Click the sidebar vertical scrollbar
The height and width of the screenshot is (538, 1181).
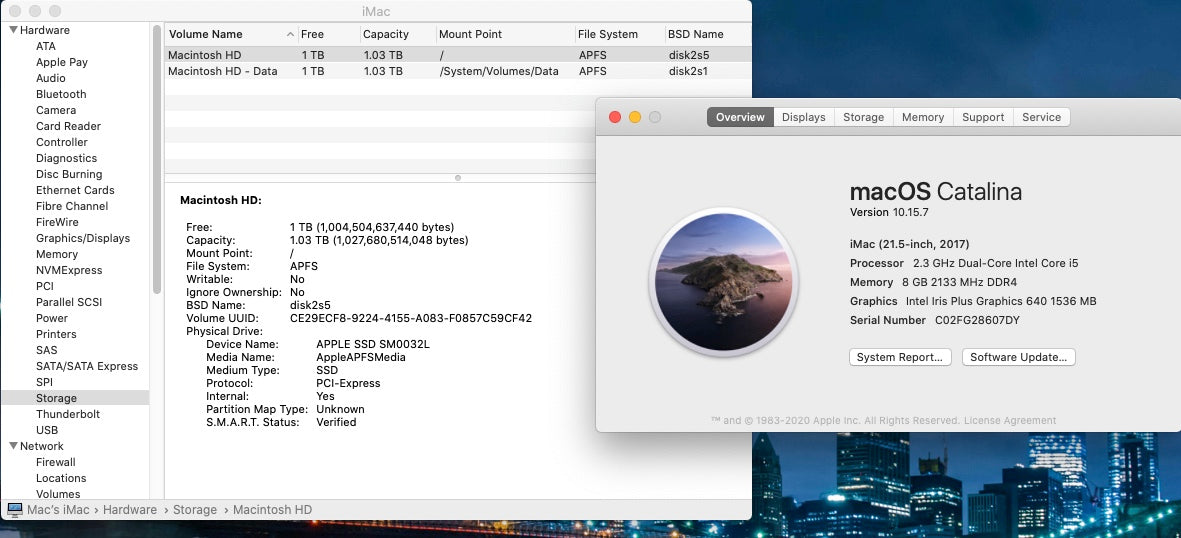click(157, 160)
